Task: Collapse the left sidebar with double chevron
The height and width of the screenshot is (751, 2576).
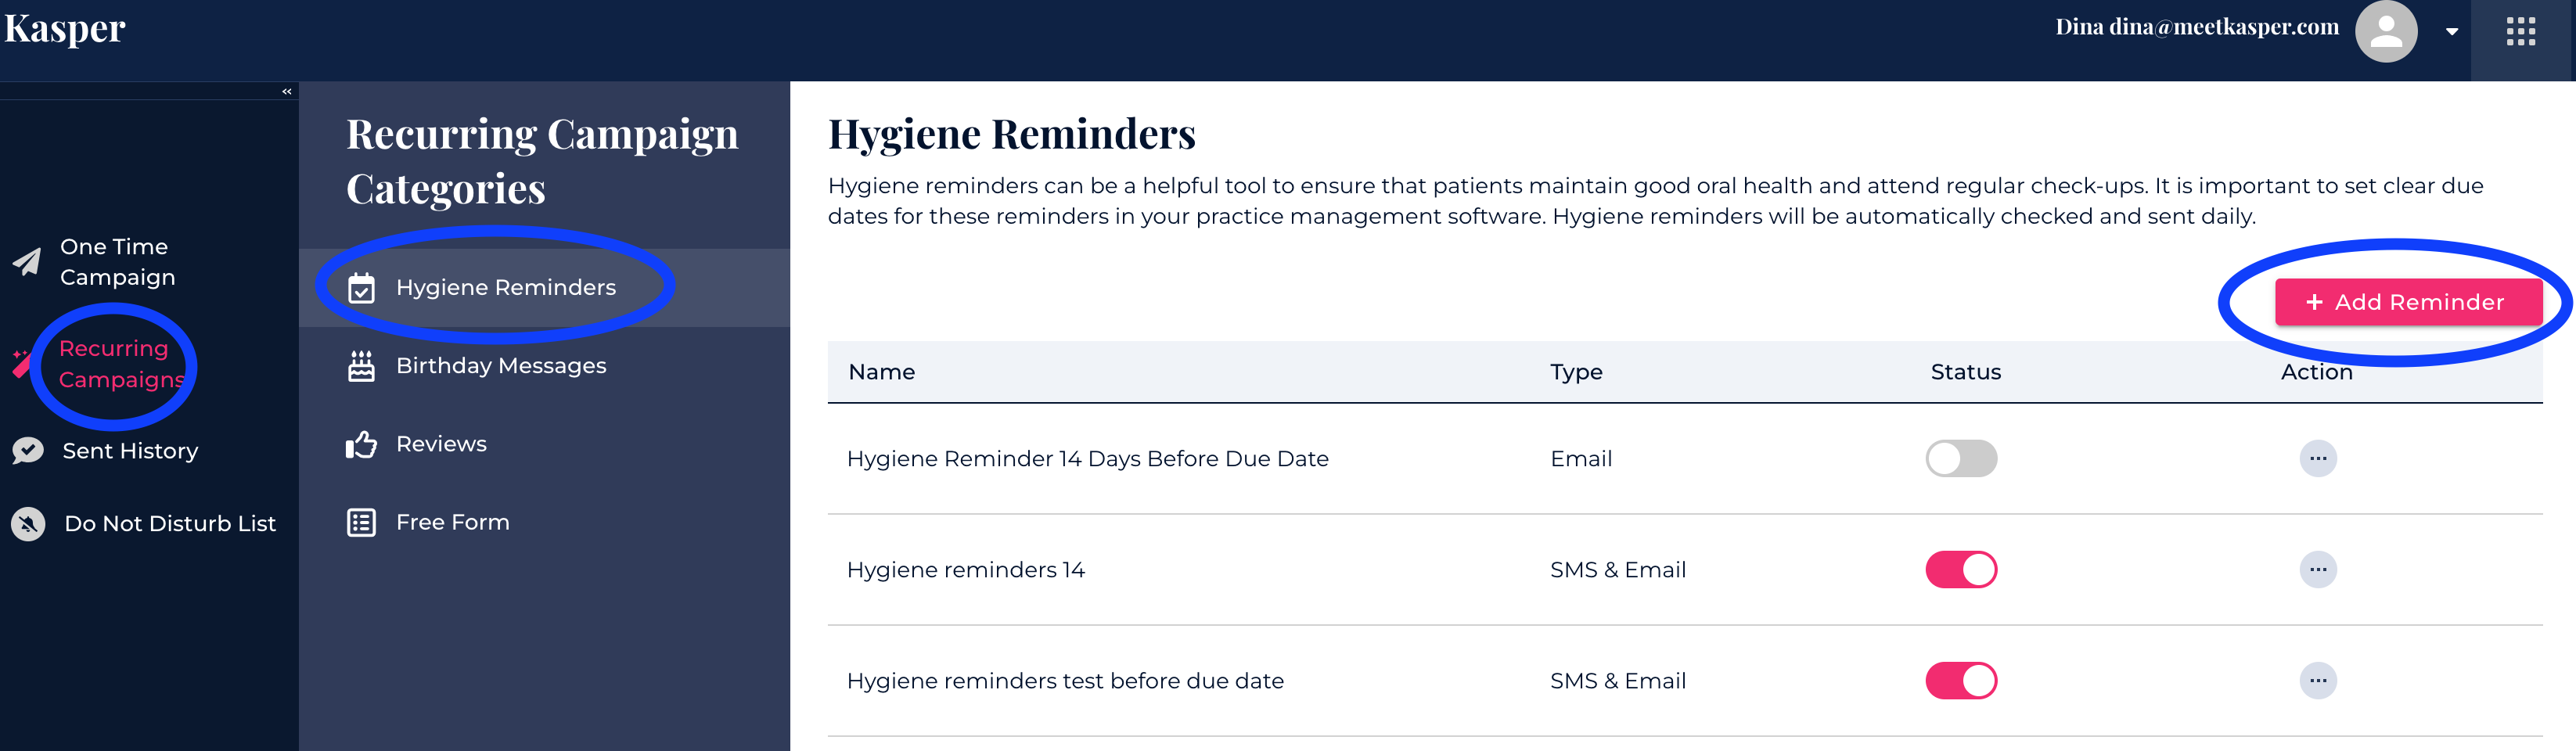Action: [x=287, y=92]
